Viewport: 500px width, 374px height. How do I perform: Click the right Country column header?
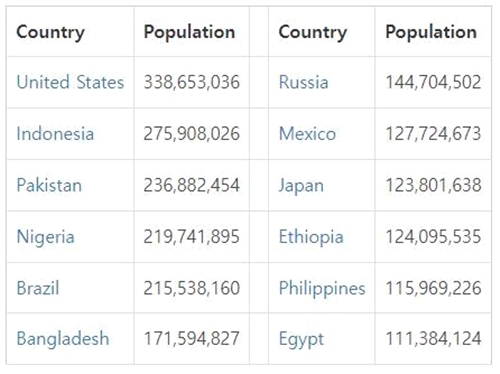[x=313, y=33]
